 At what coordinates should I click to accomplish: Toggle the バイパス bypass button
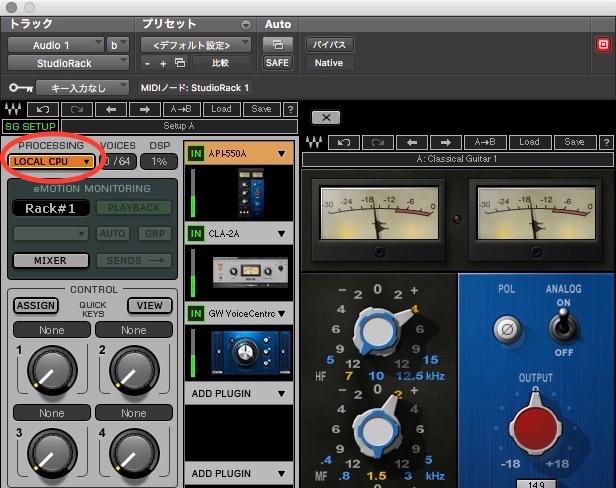pyautogui.click(x=329, y=45)
